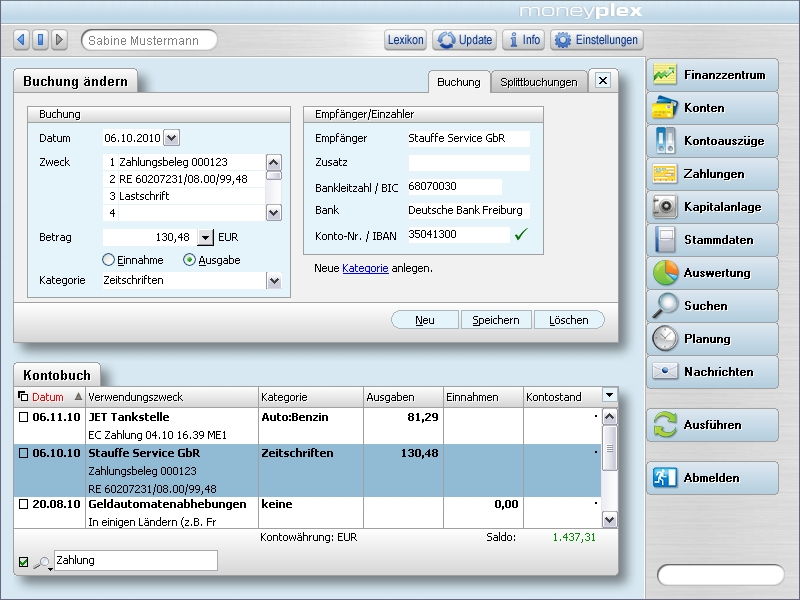Image resolution: width=800 pixels, height=600 pixels.
Task: Open Kapitalanlage with the safe icon
Action: tap(712, 207)
